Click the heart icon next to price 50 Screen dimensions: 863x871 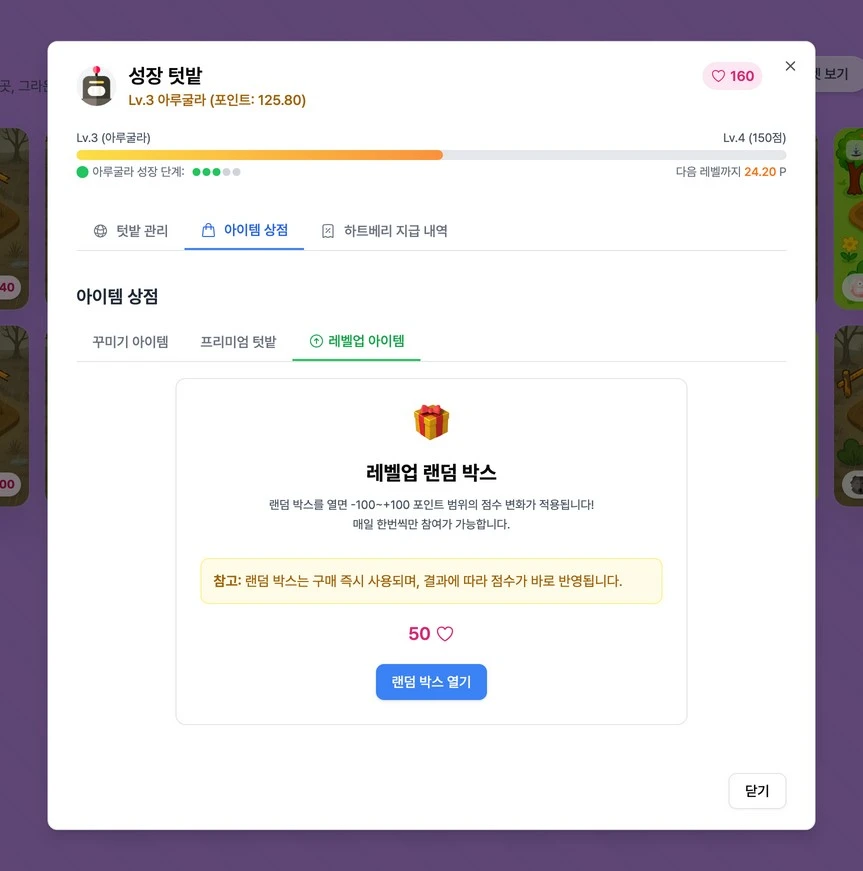coord(445,634)
